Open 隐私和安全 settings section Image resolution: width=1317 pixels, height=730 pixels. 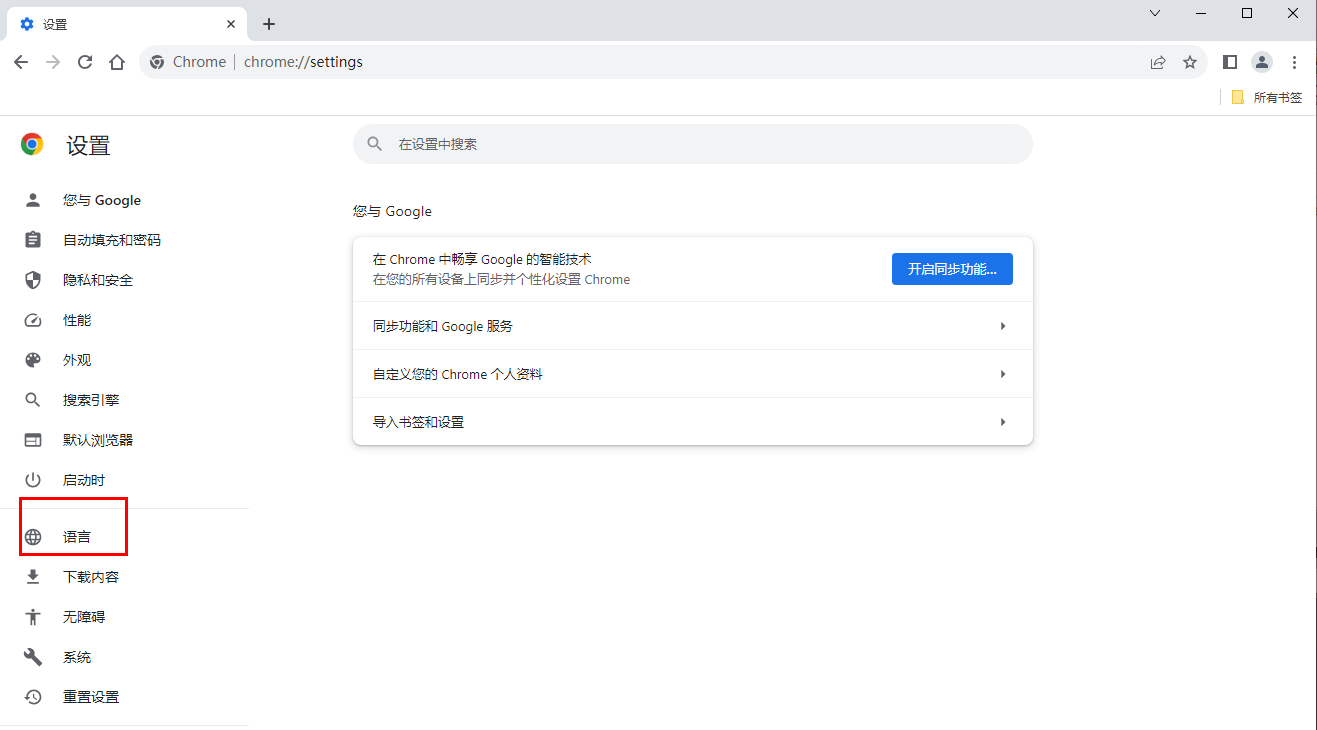[x=98, y=280]
